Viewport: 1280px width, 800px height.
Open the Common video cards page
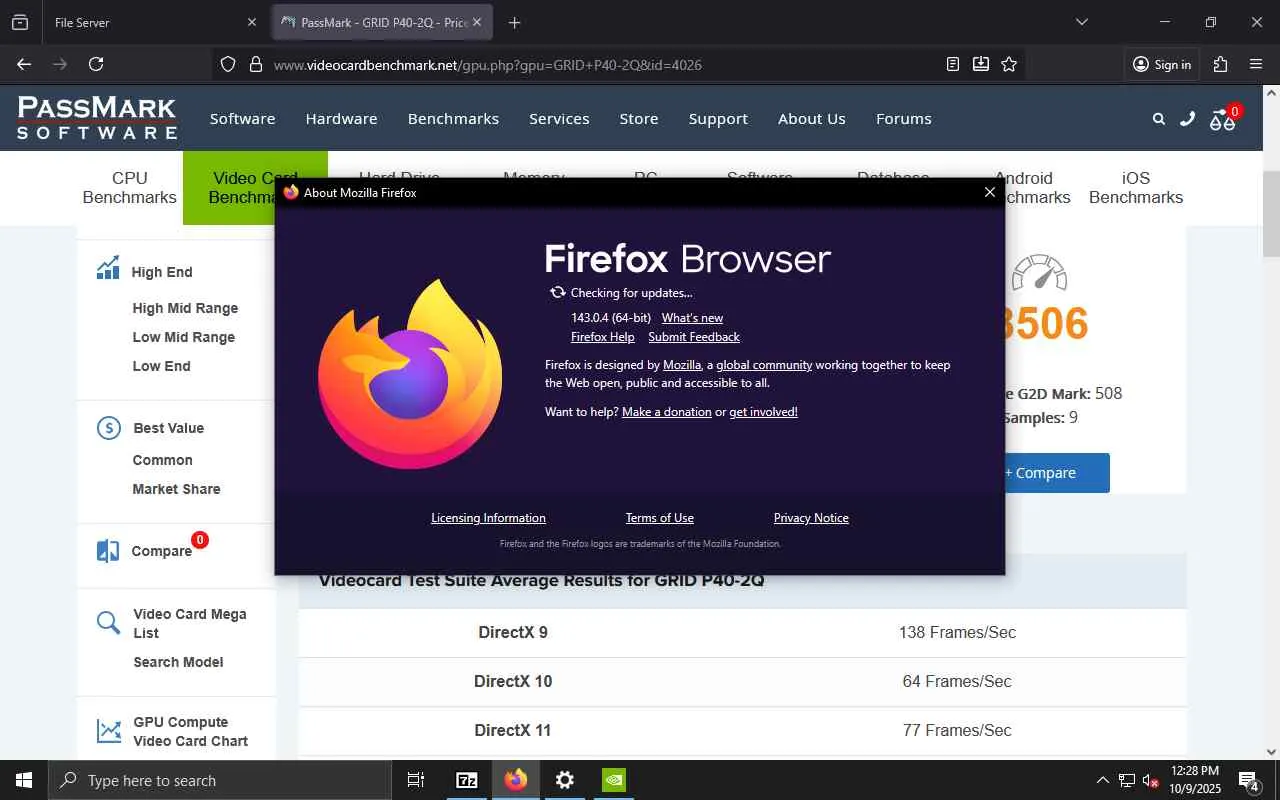pos(162,460)
